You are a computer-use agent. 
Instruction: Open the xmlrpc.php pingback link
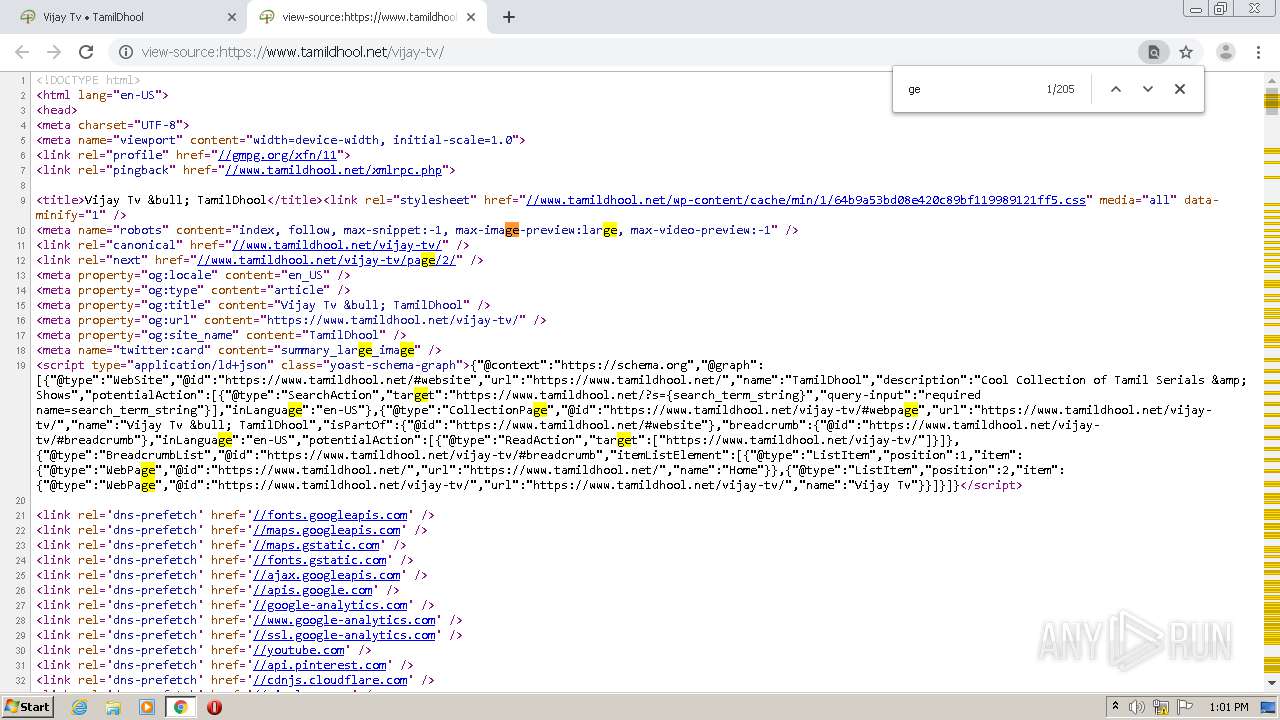333,170
